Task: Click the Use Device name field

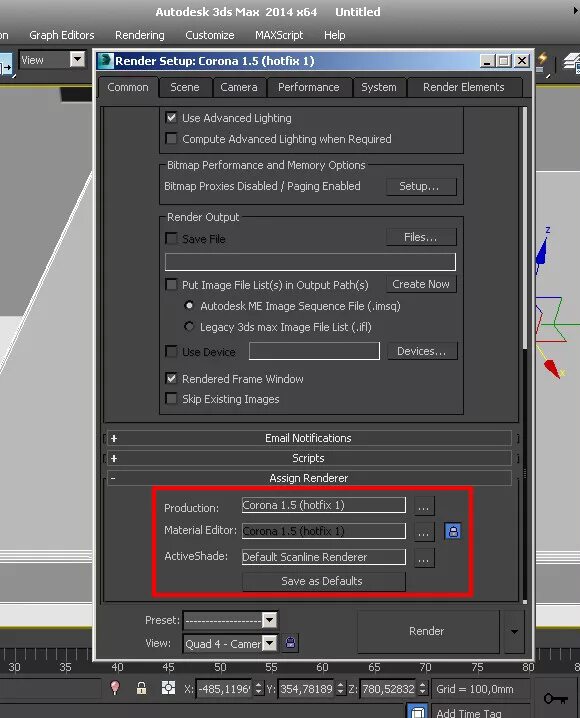Action: coord(314,351)
